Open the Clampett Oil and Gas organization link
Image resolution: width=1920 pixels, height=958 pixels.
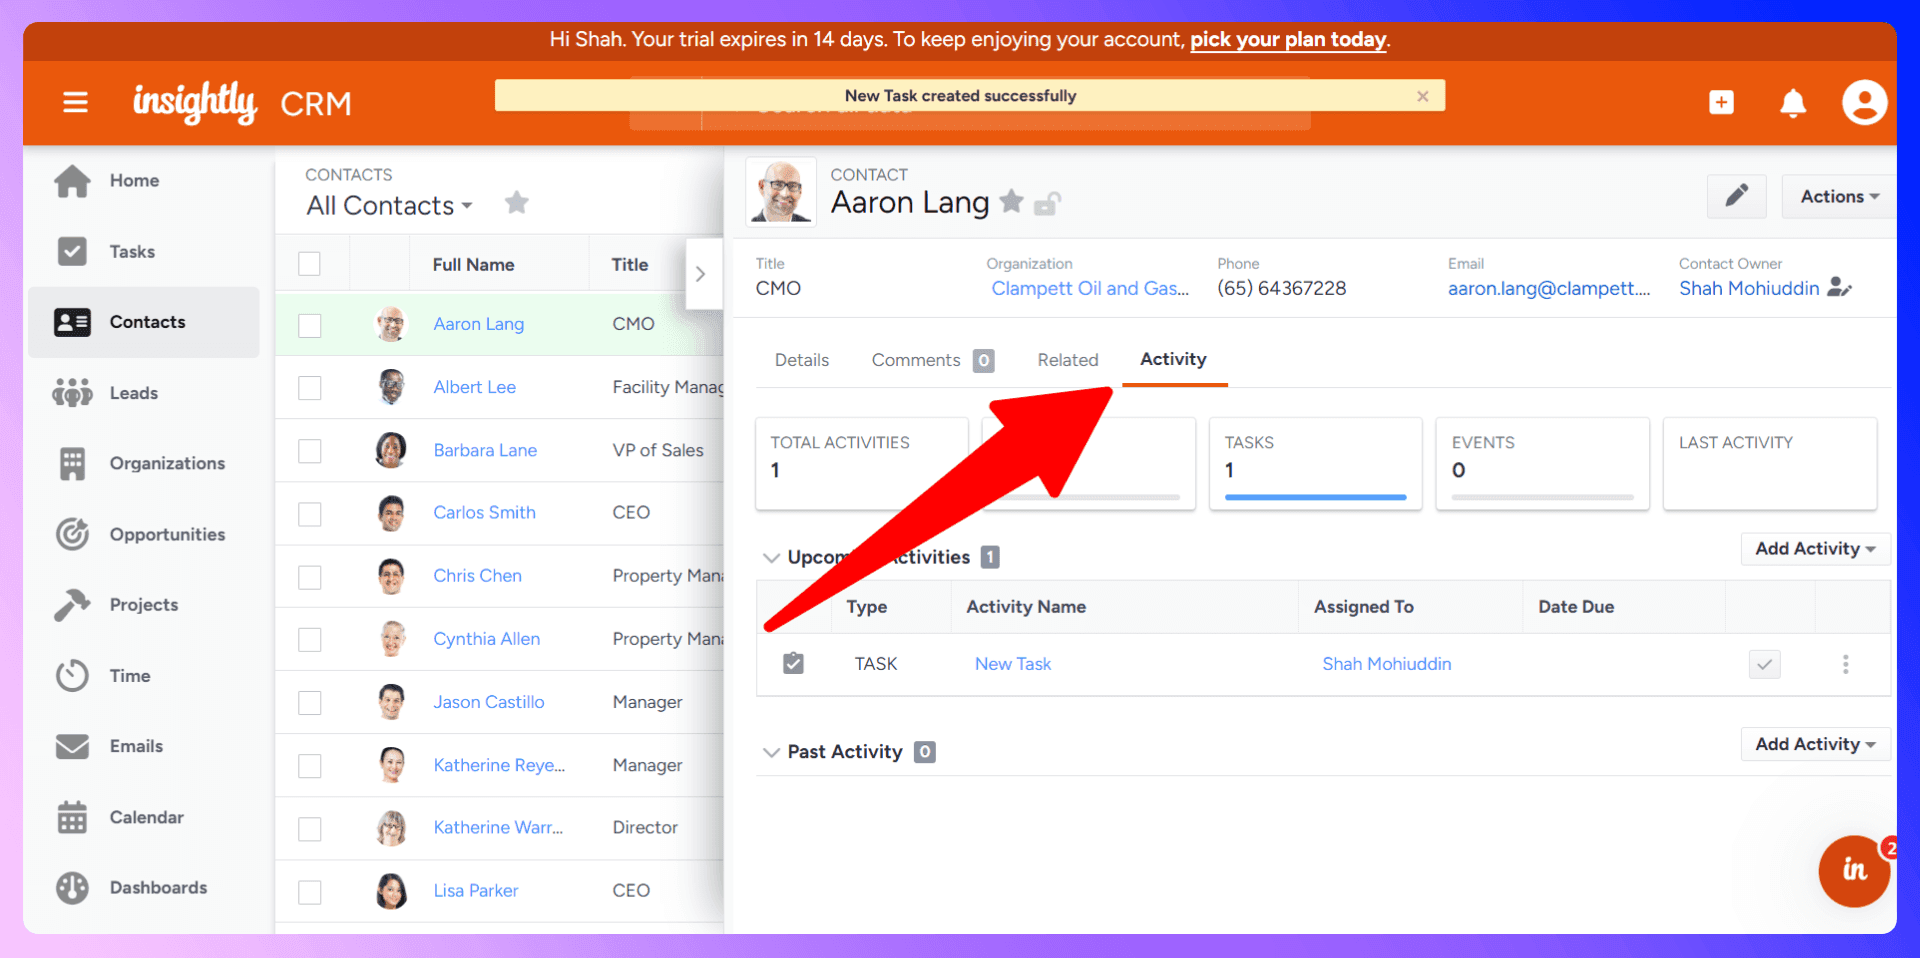(x=1090, y=288)
